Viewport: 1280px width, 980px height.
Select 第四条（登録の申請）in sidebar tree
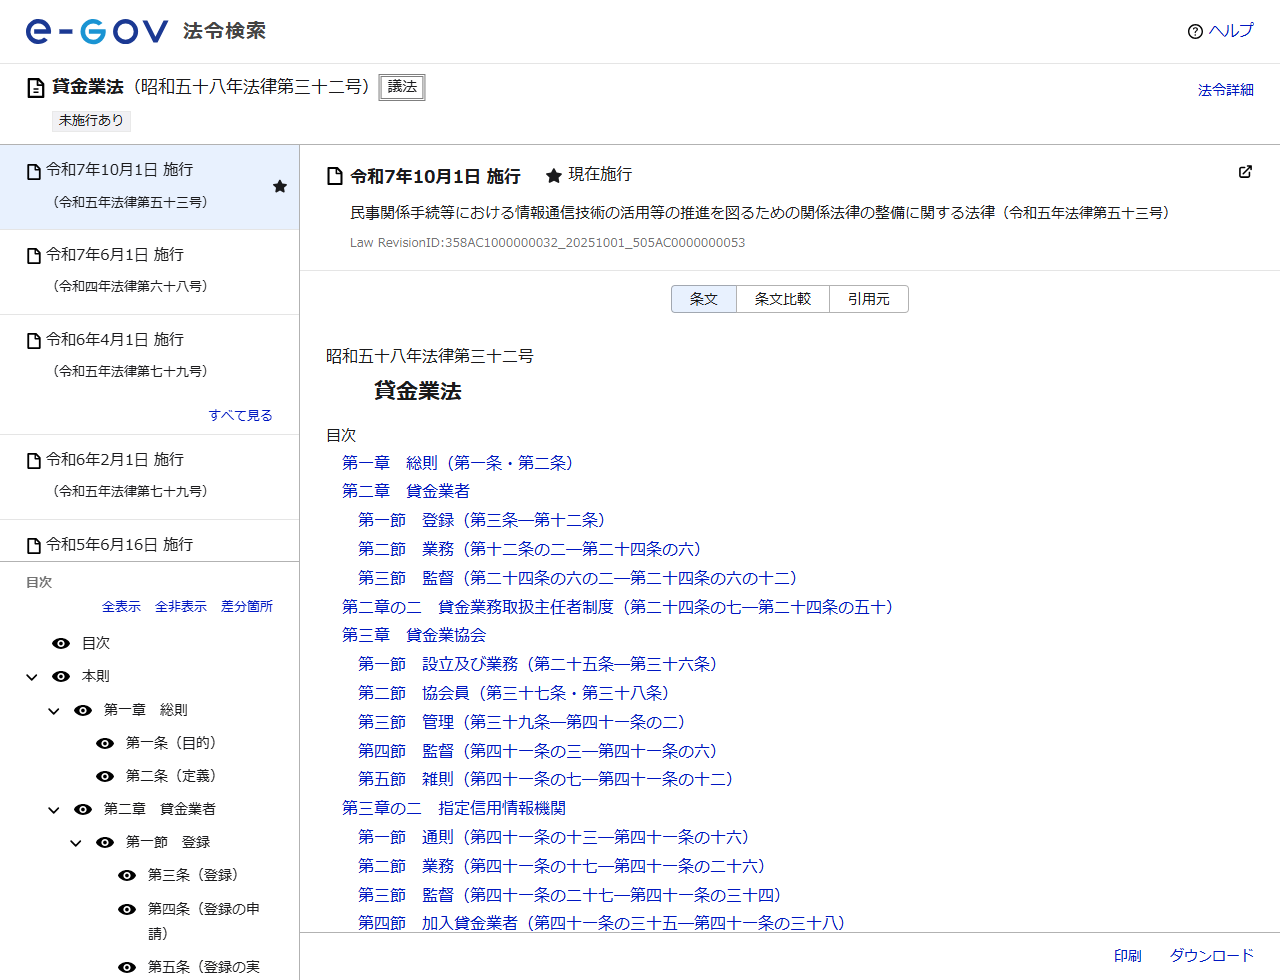[x=204, y=921]
